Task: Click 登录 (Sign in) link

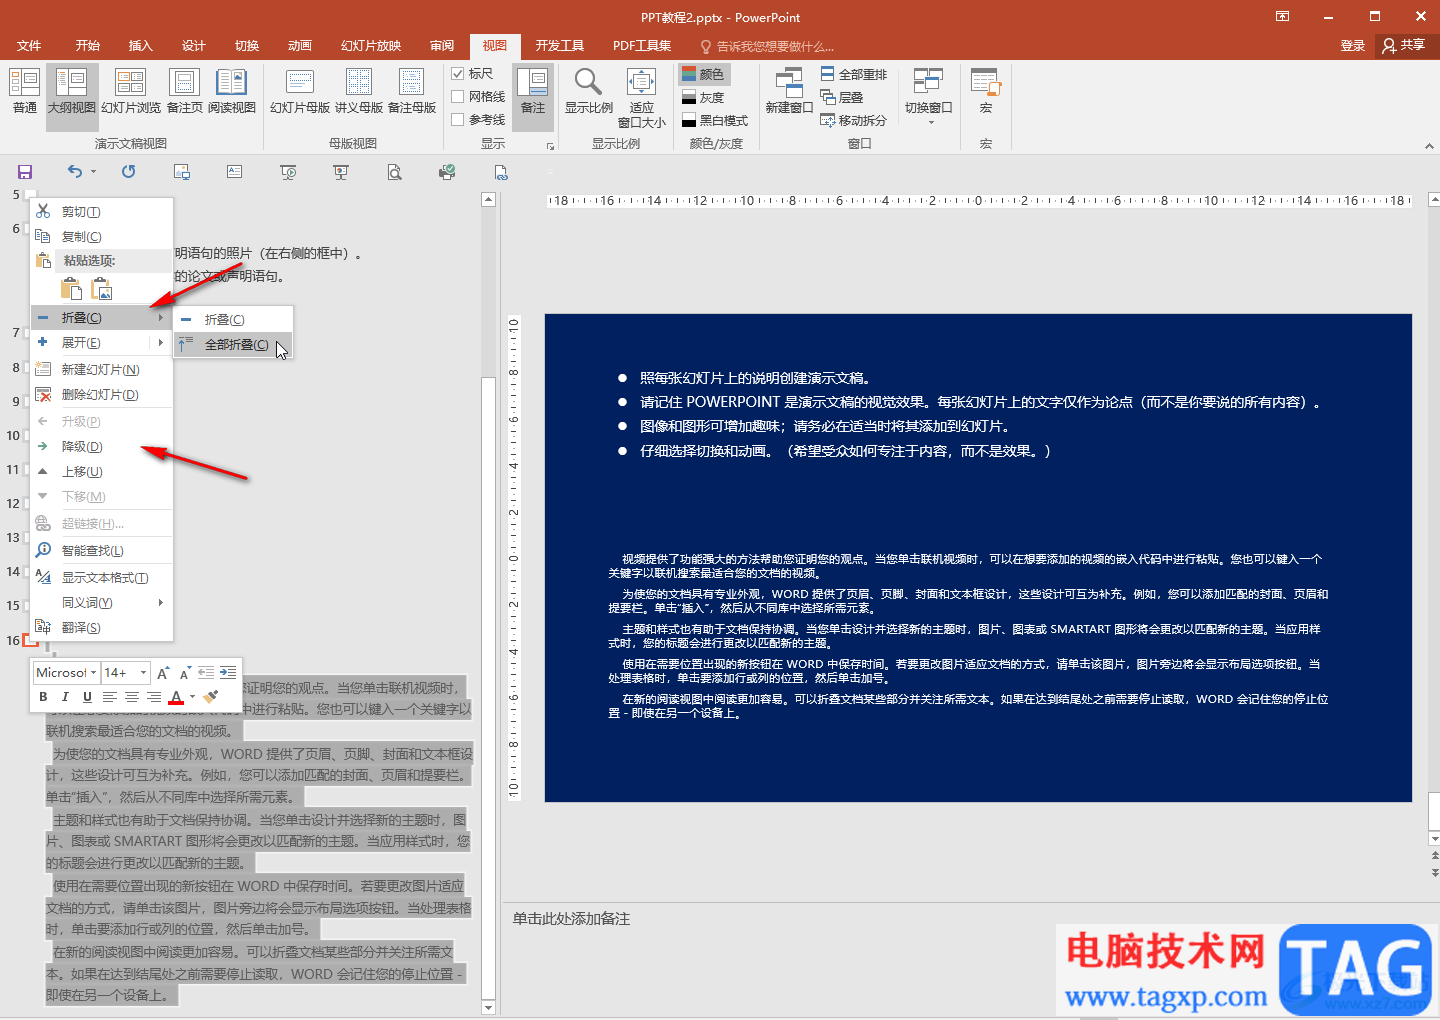Action: click(x=1353, y=46)
